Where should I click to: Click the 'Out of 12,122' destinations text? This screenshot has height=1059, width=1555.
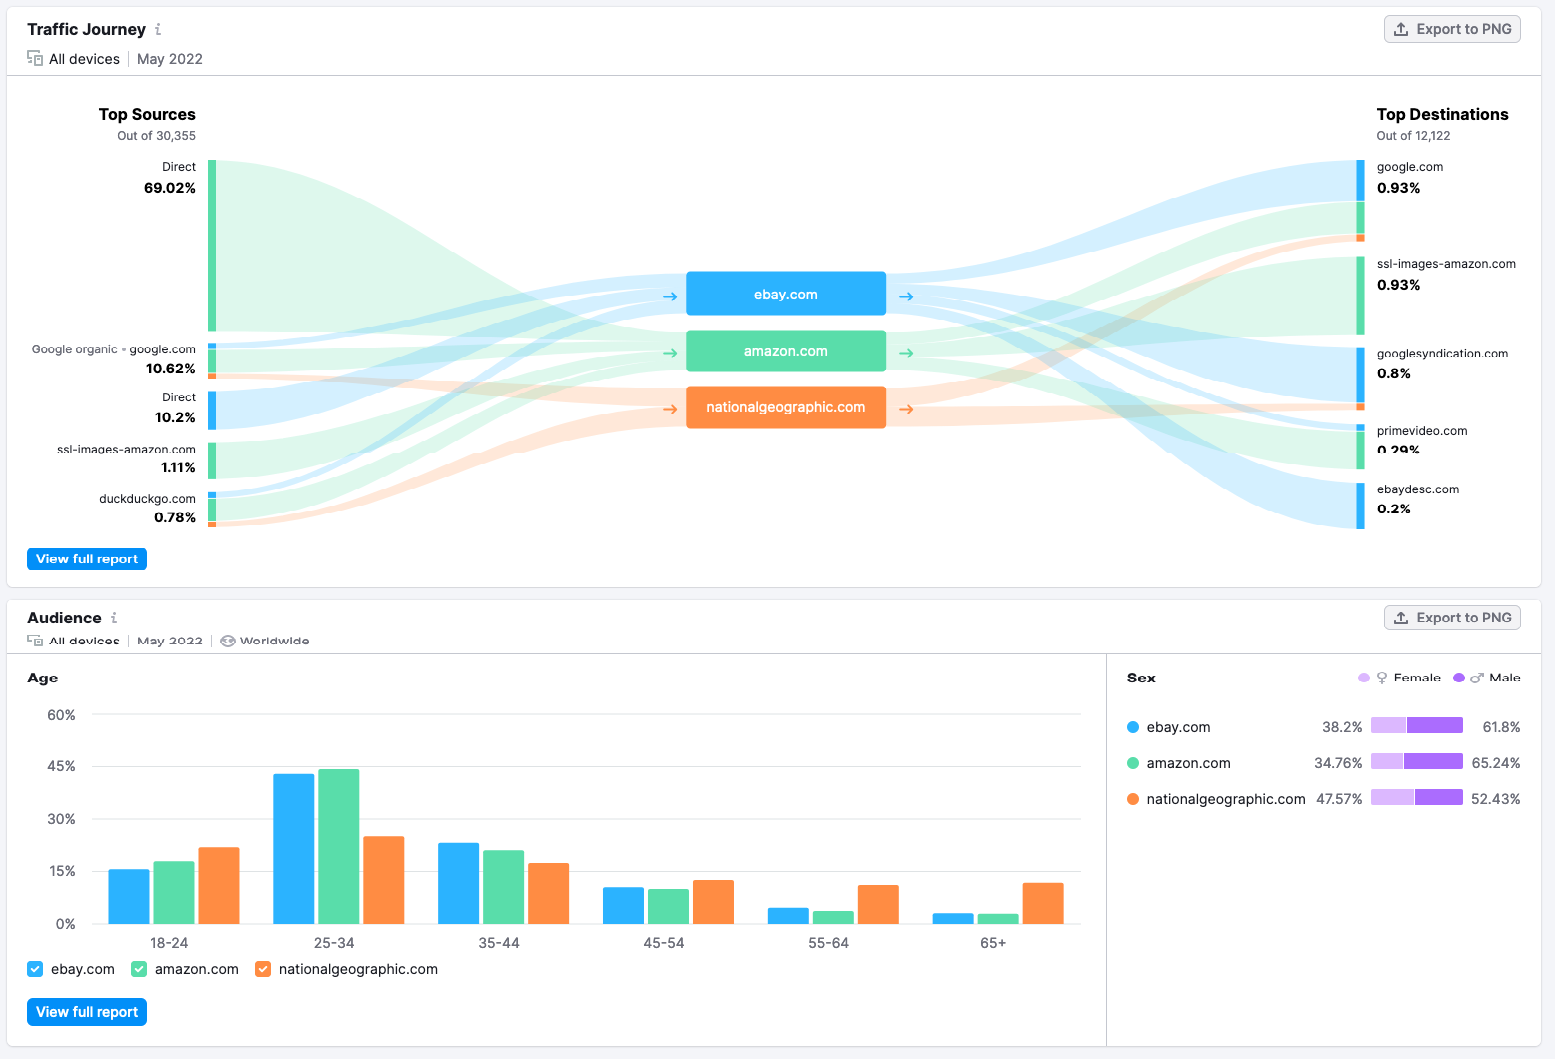pyautogui.click(x=1413, y=136)
